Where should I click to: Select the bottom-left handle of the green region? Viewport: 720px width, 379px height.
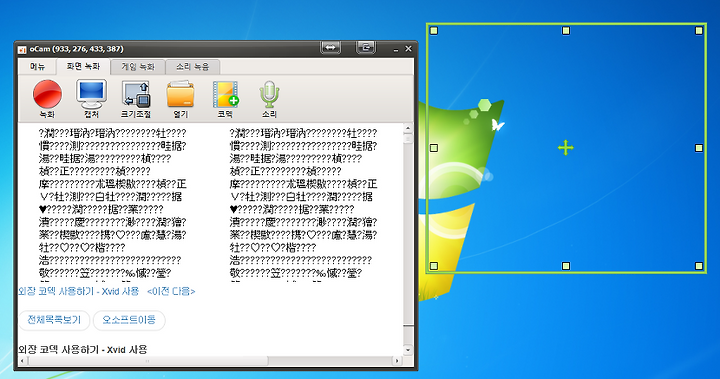434,266
